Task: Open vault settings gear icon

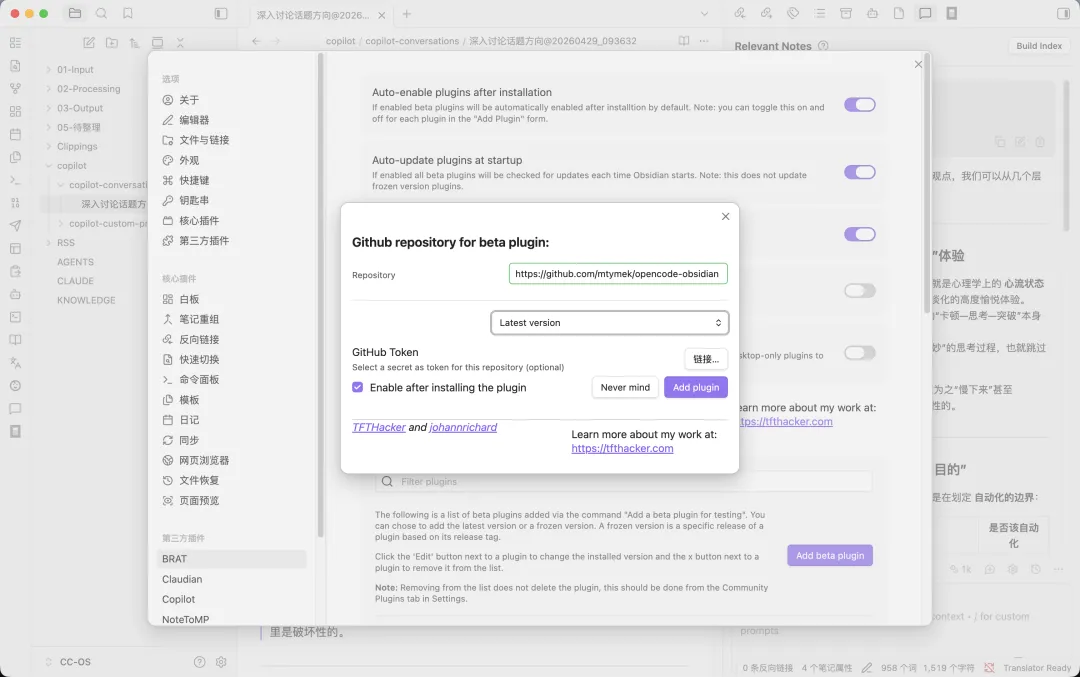Action: click(x=221, y=662)
